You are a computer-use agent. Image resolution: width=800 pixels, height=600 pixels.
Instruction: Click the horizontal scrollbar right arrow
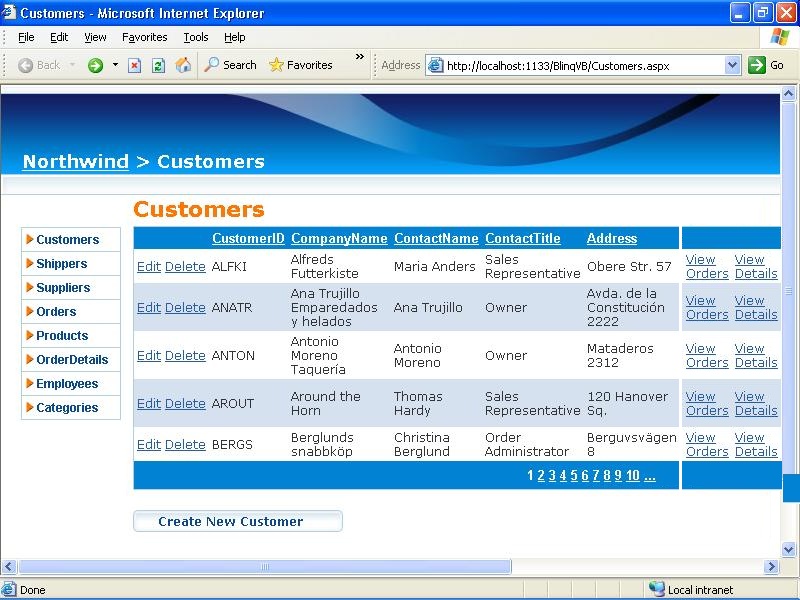771,566
